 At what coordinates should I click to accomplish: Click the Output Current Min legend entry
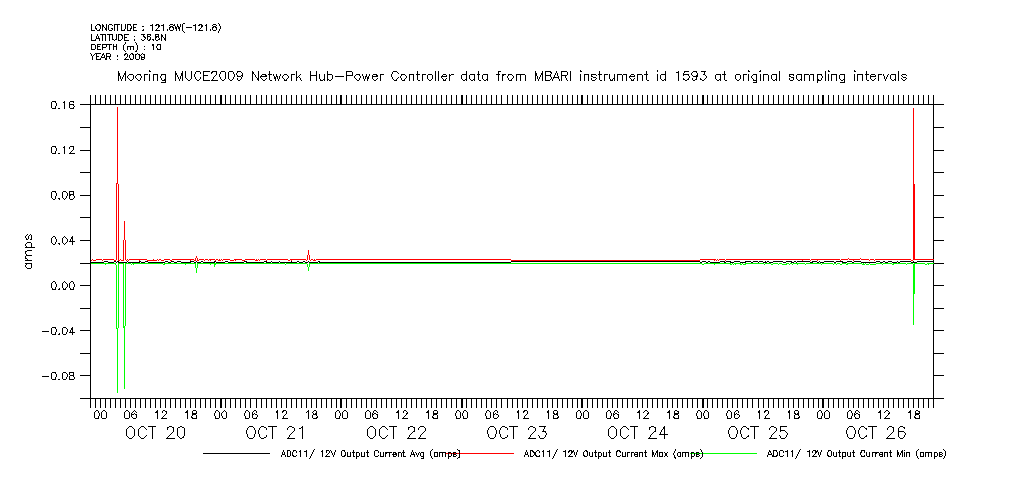(856, 454)
